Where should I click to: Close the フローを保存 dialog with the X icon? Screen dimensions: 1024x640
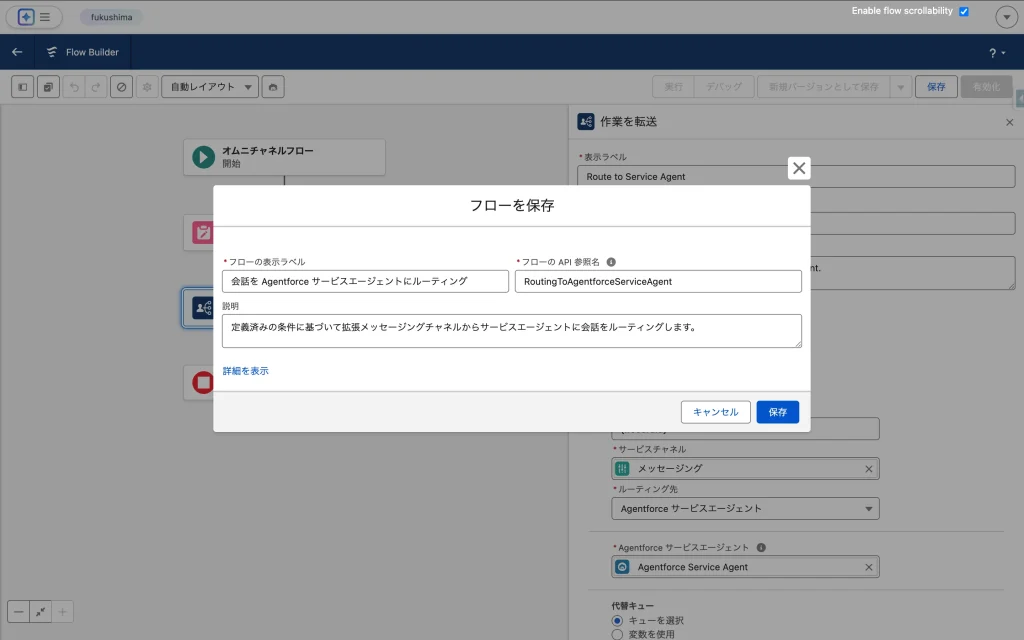(x=799, y=168)
